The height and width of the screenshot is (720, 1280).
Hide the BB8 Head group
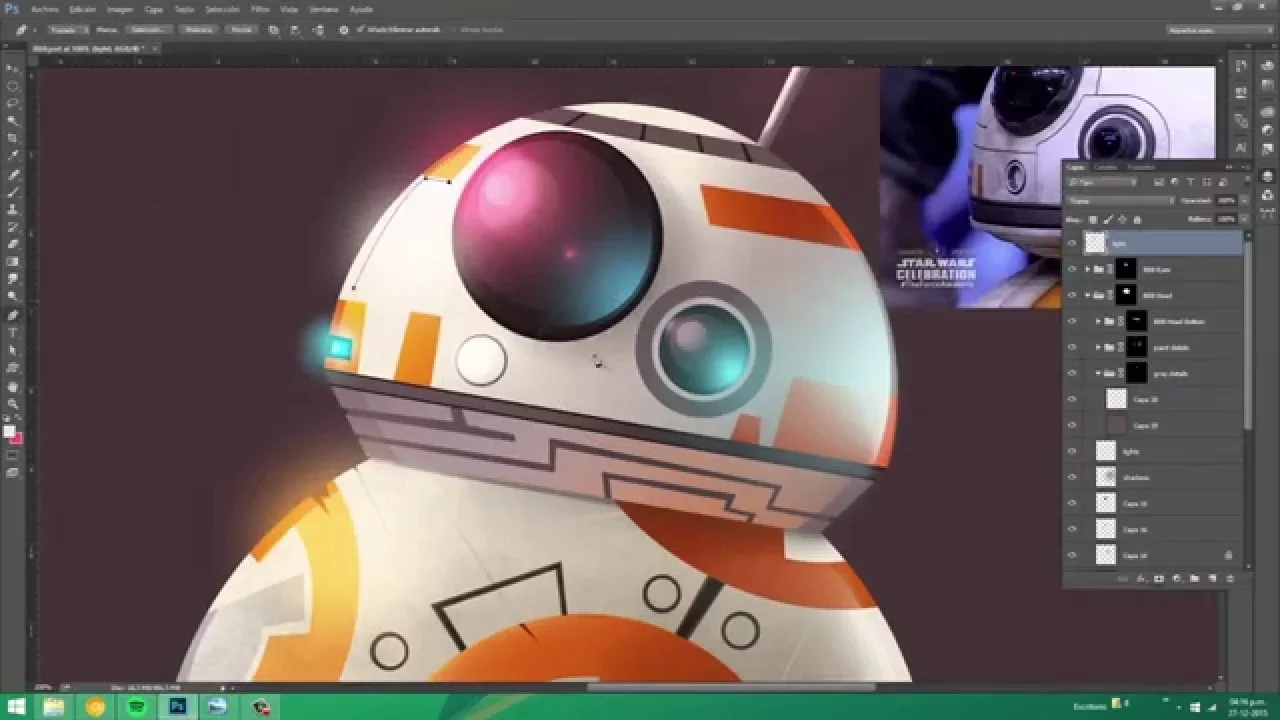click(x=1072, y=295)
